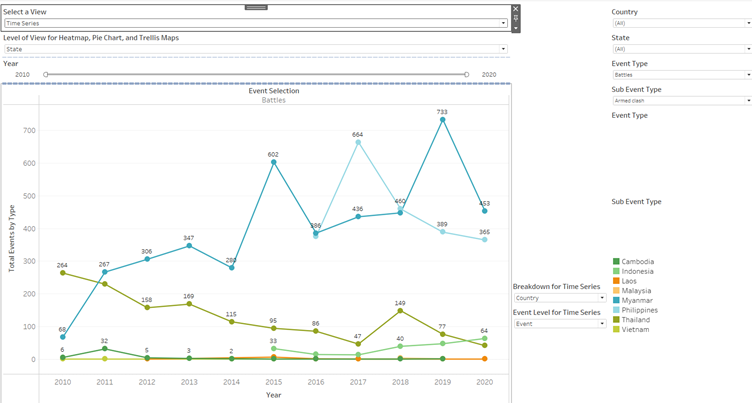Highlight Thailand in the color legend

click(616, 319)
